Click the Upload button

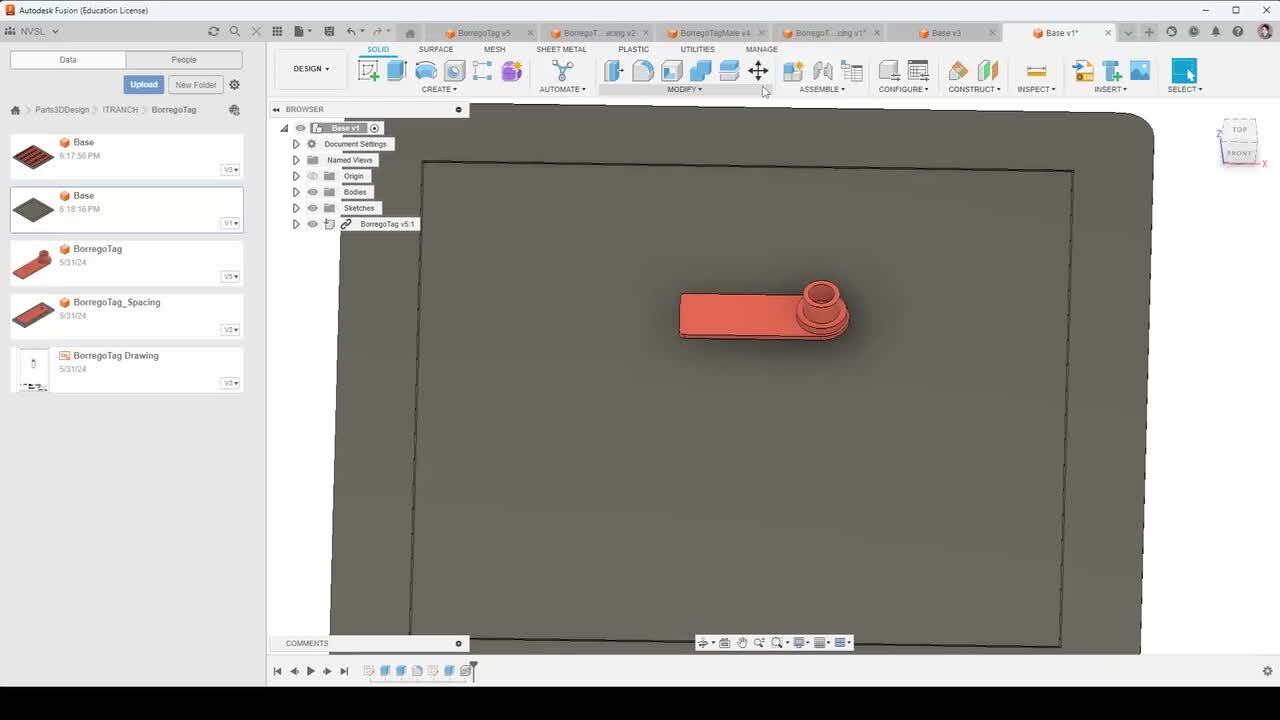coord(143,85)
